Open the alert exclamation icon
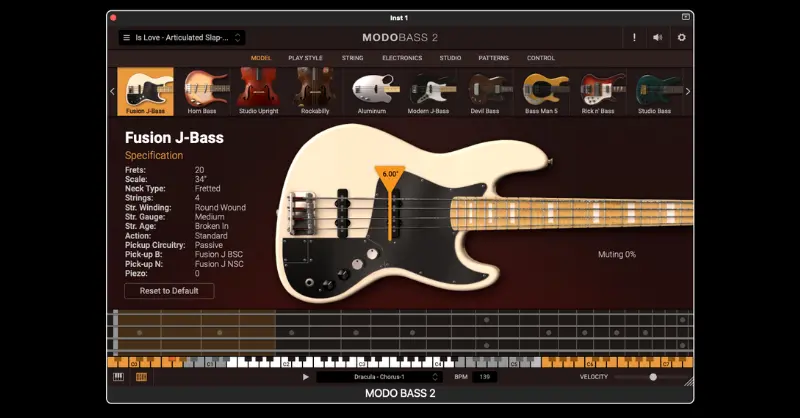Screen dimensions: 800x418 [x=634, y=37]
